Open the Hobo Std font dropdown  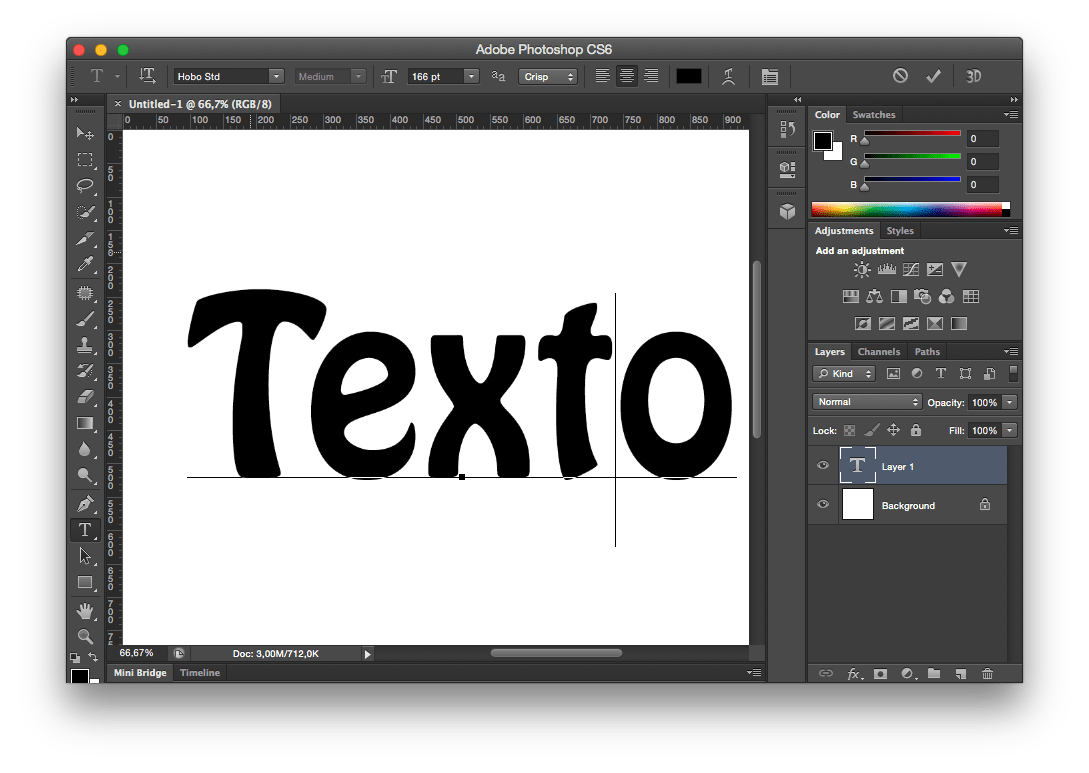coord(276,76)
